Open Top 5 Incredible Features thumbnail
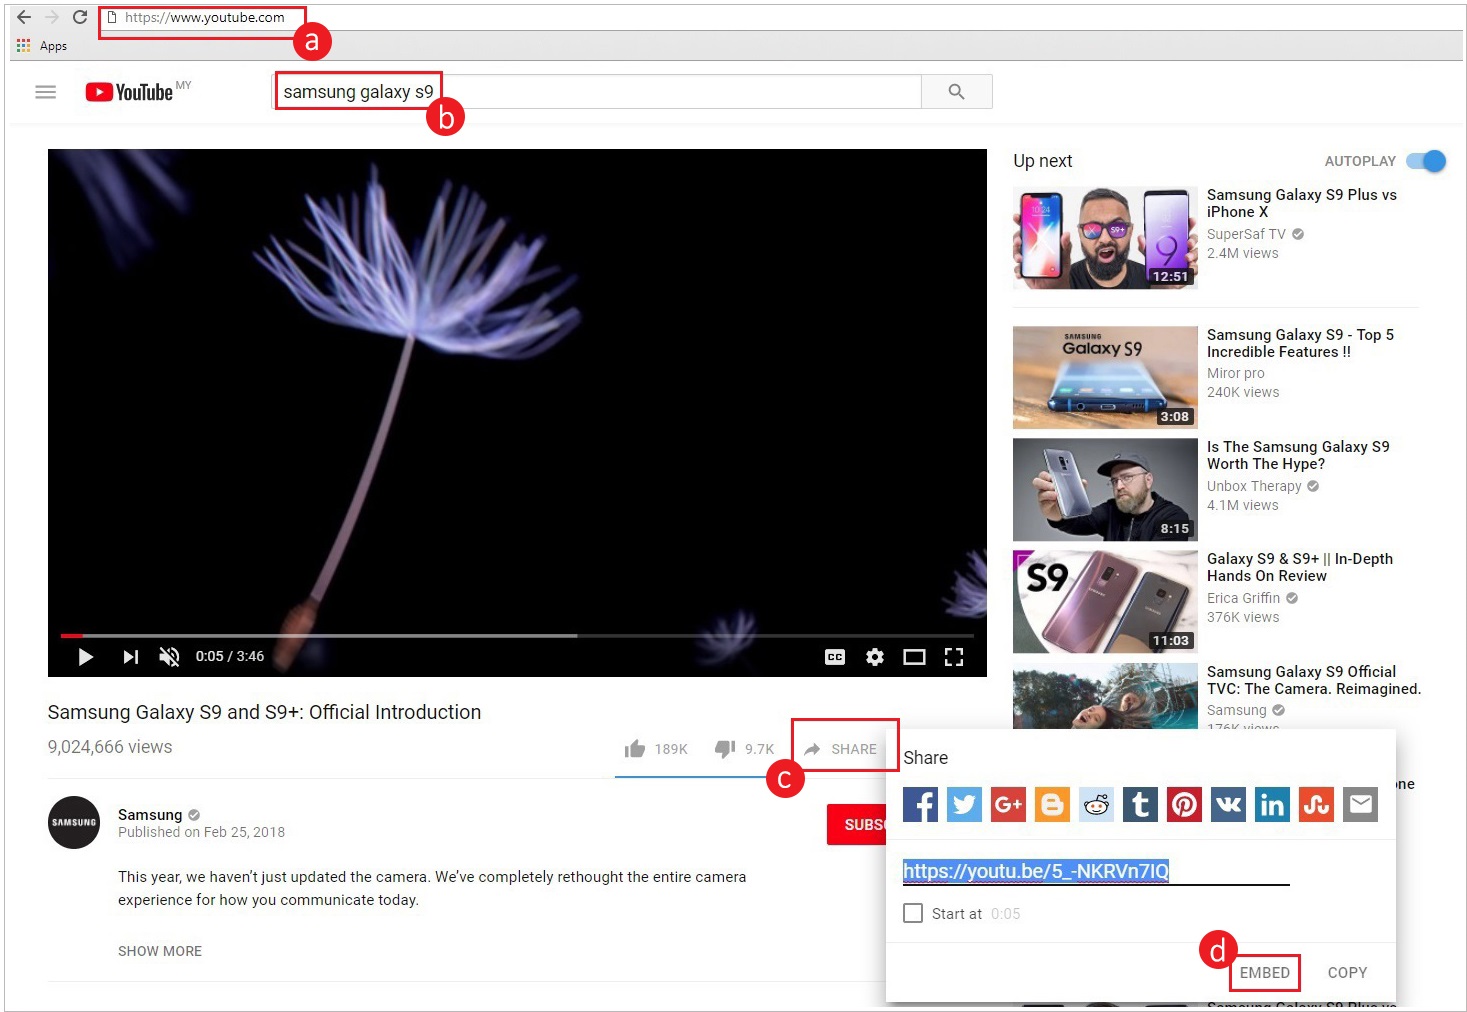1467x1012 pixels. pyautogui.click(x=1105, y=378)
